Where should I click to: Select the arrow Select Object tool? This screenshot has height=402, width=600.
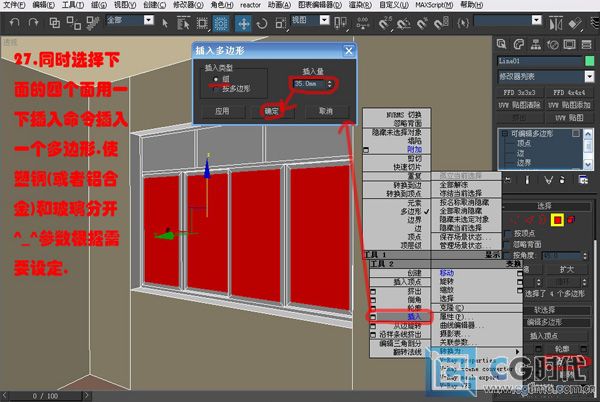tap(165, 23)
